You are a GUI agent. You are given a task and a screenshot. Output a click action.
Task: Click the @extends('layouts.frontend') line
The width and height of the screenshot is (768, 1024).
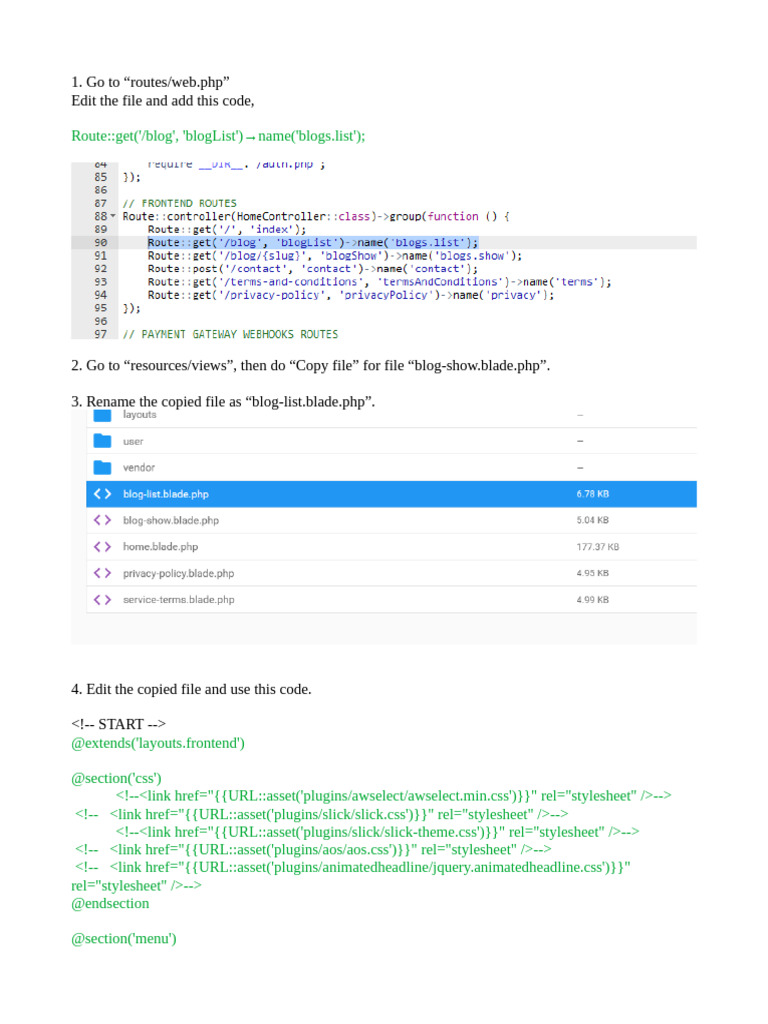tap(158, 743)
